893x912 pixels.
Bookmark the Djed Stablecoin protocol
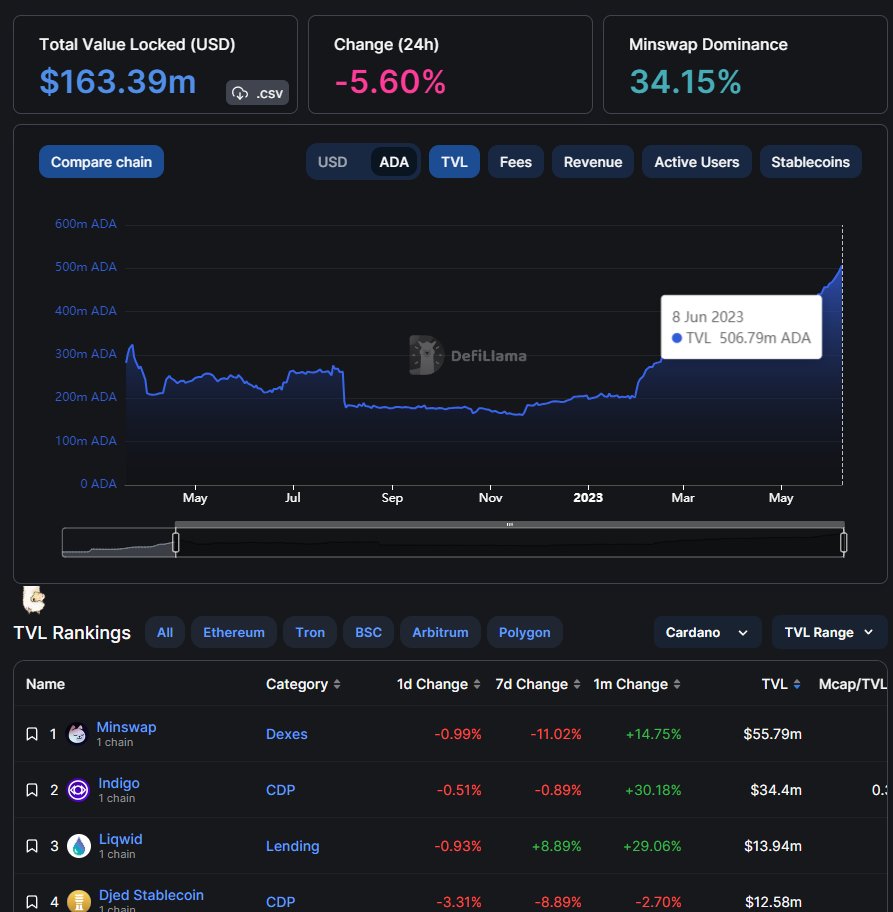coord(32,902)
